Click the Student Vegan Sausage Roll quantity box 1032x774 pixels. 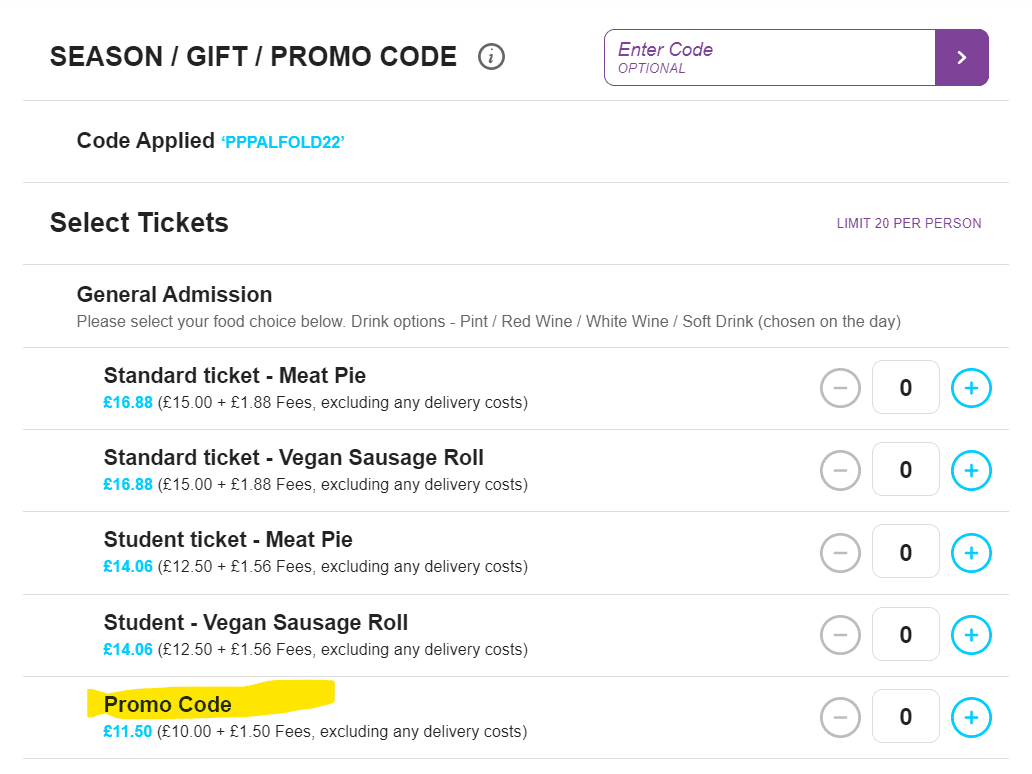pyautogui.click(x=906, y=634)
